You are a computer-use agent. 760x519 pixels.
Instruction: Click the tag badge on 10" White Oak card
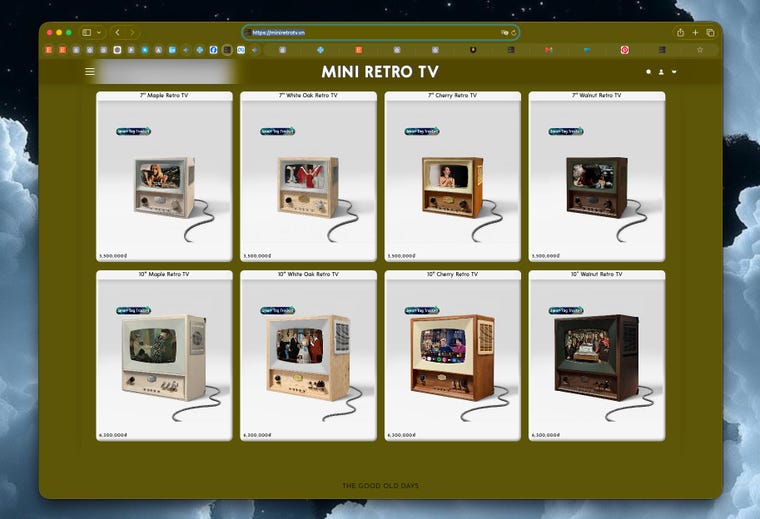click(x=278, y=310)
